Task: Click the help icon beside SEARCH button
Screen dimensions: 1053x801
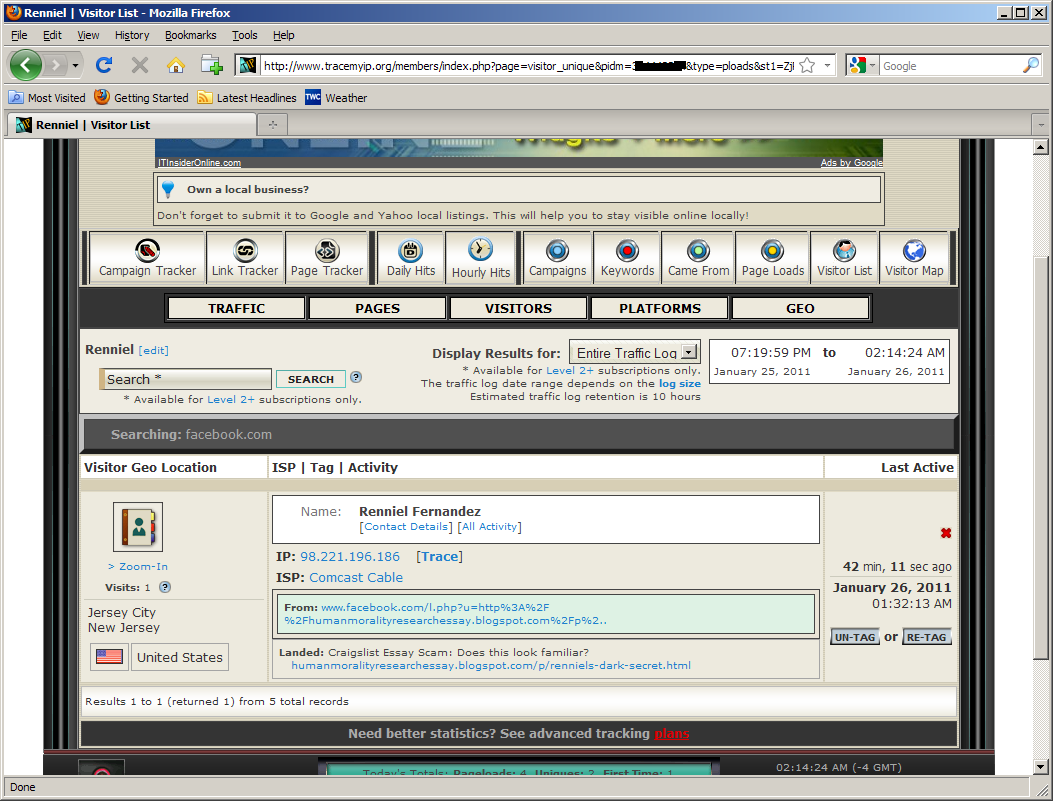Action: [356, 377]
